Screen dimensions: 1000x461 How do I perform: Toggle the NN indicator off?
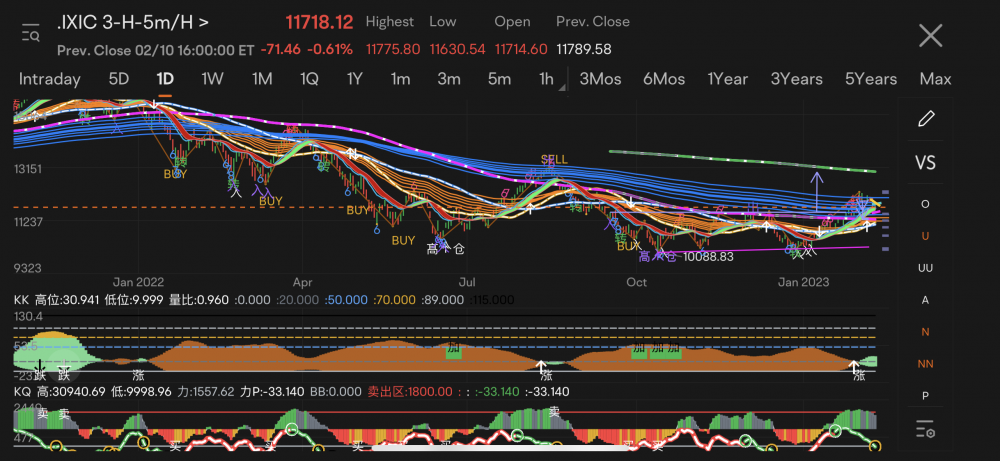point(926,364)
